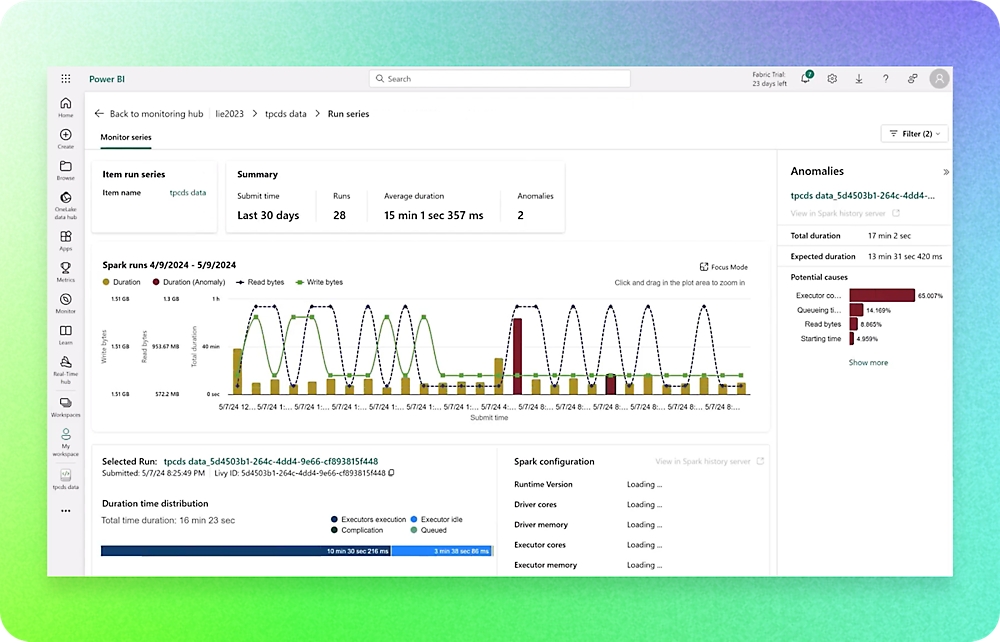Open the notifications bell
The image size is (1000, 642).
806,78
